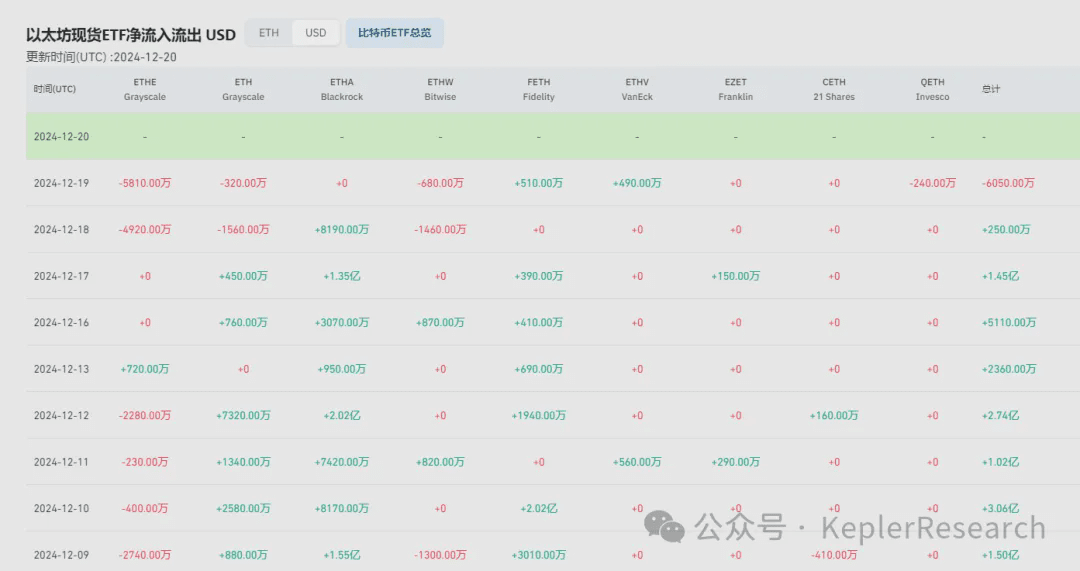Click the +8190.00万 Blackrock value
Image resolution: width=1080 pixels, height=571 pixels.
342,229
